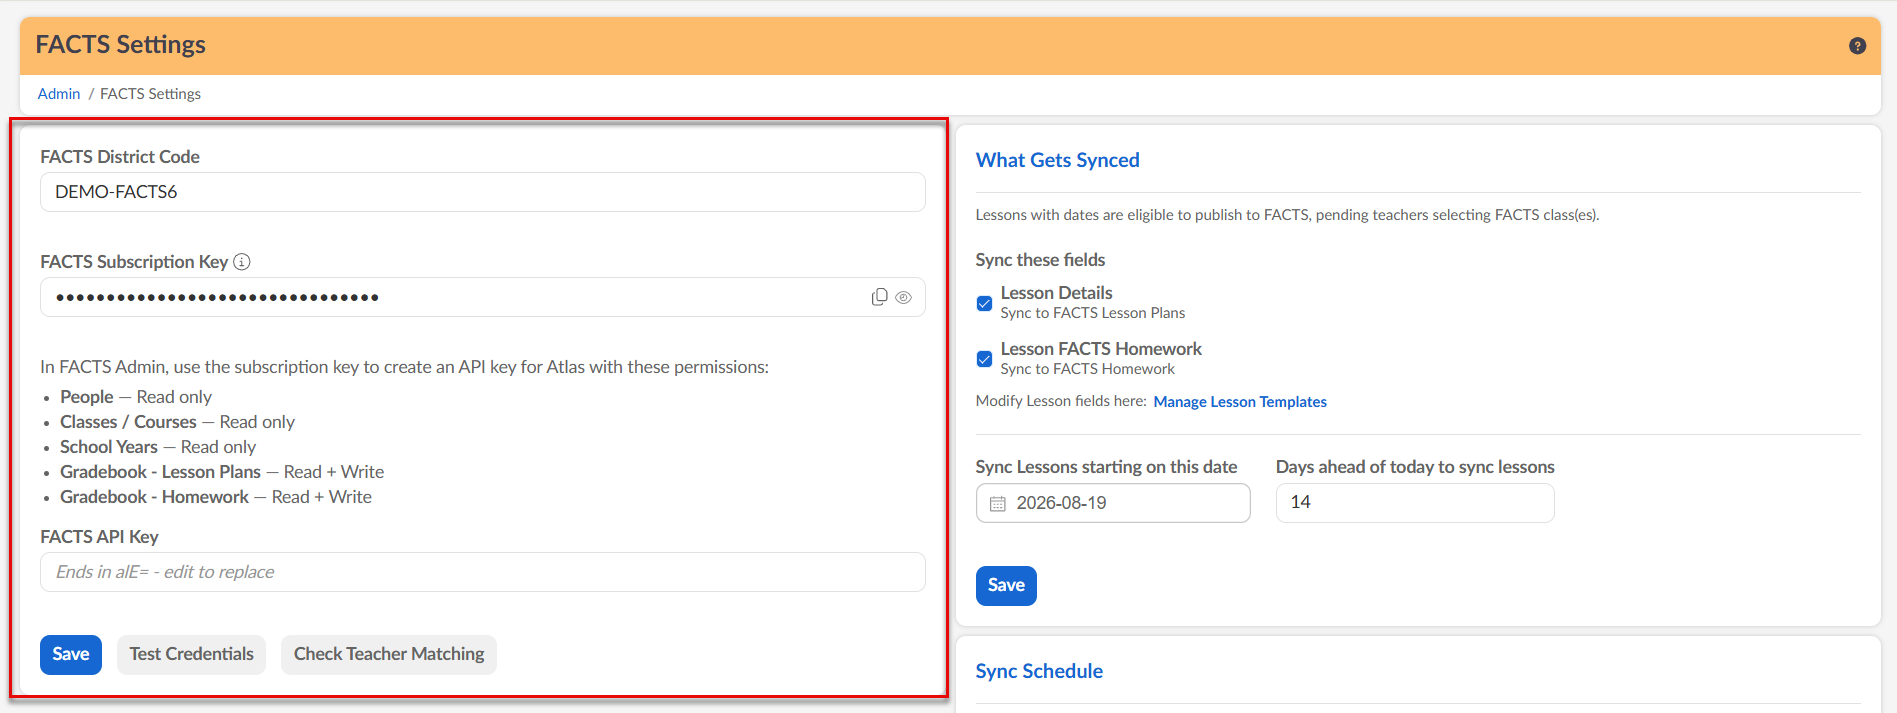The height and width of the screenshot is (713, 1897).
Task: Click the 'FACTS Settings' page title
Action: tap(121, 45)
